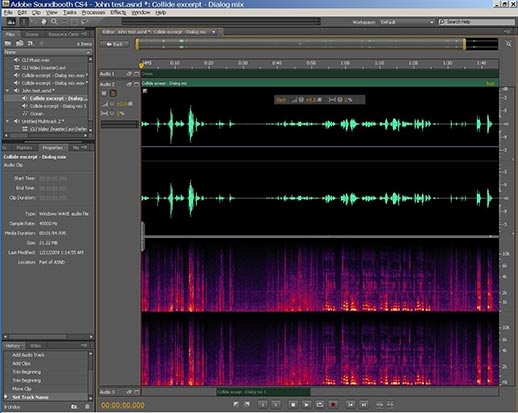
Task: Open the File menu
Action: (x=8, y=12)
